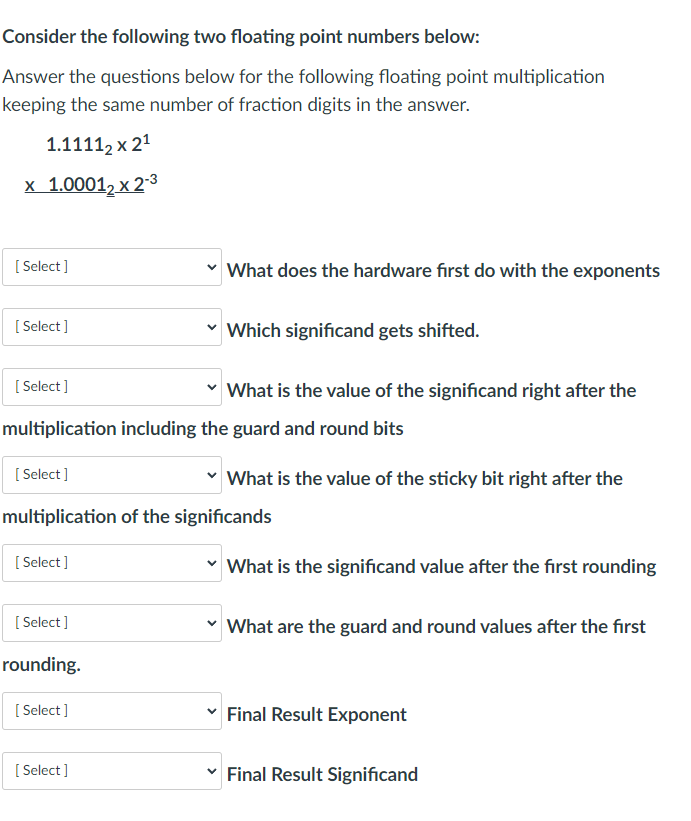Click the chevron beside the significand shift selector
691x821 pixels.
(210, 326)
